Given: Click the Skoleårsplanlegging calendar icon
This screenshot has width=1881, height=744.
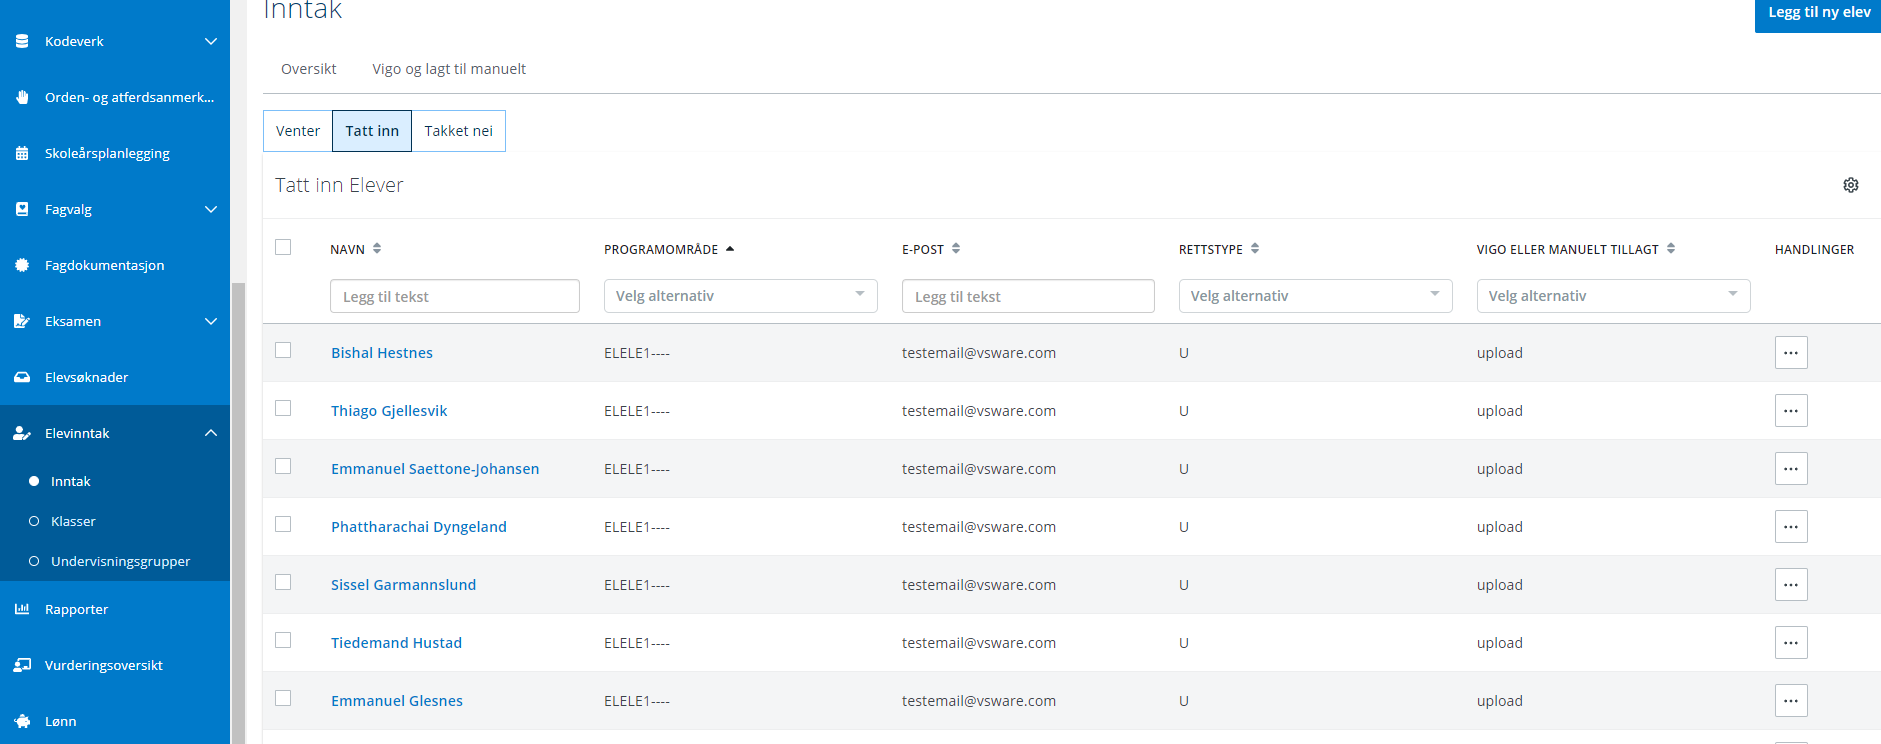Looking at the screenshot, I should click(22, 153).
